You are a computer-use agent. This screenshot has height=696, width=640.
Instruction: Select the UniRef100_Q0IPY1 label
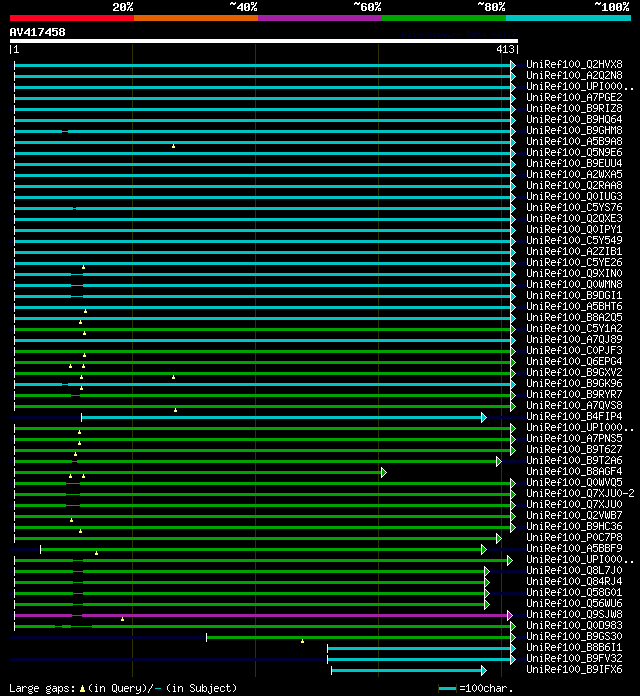coord(574,229)
